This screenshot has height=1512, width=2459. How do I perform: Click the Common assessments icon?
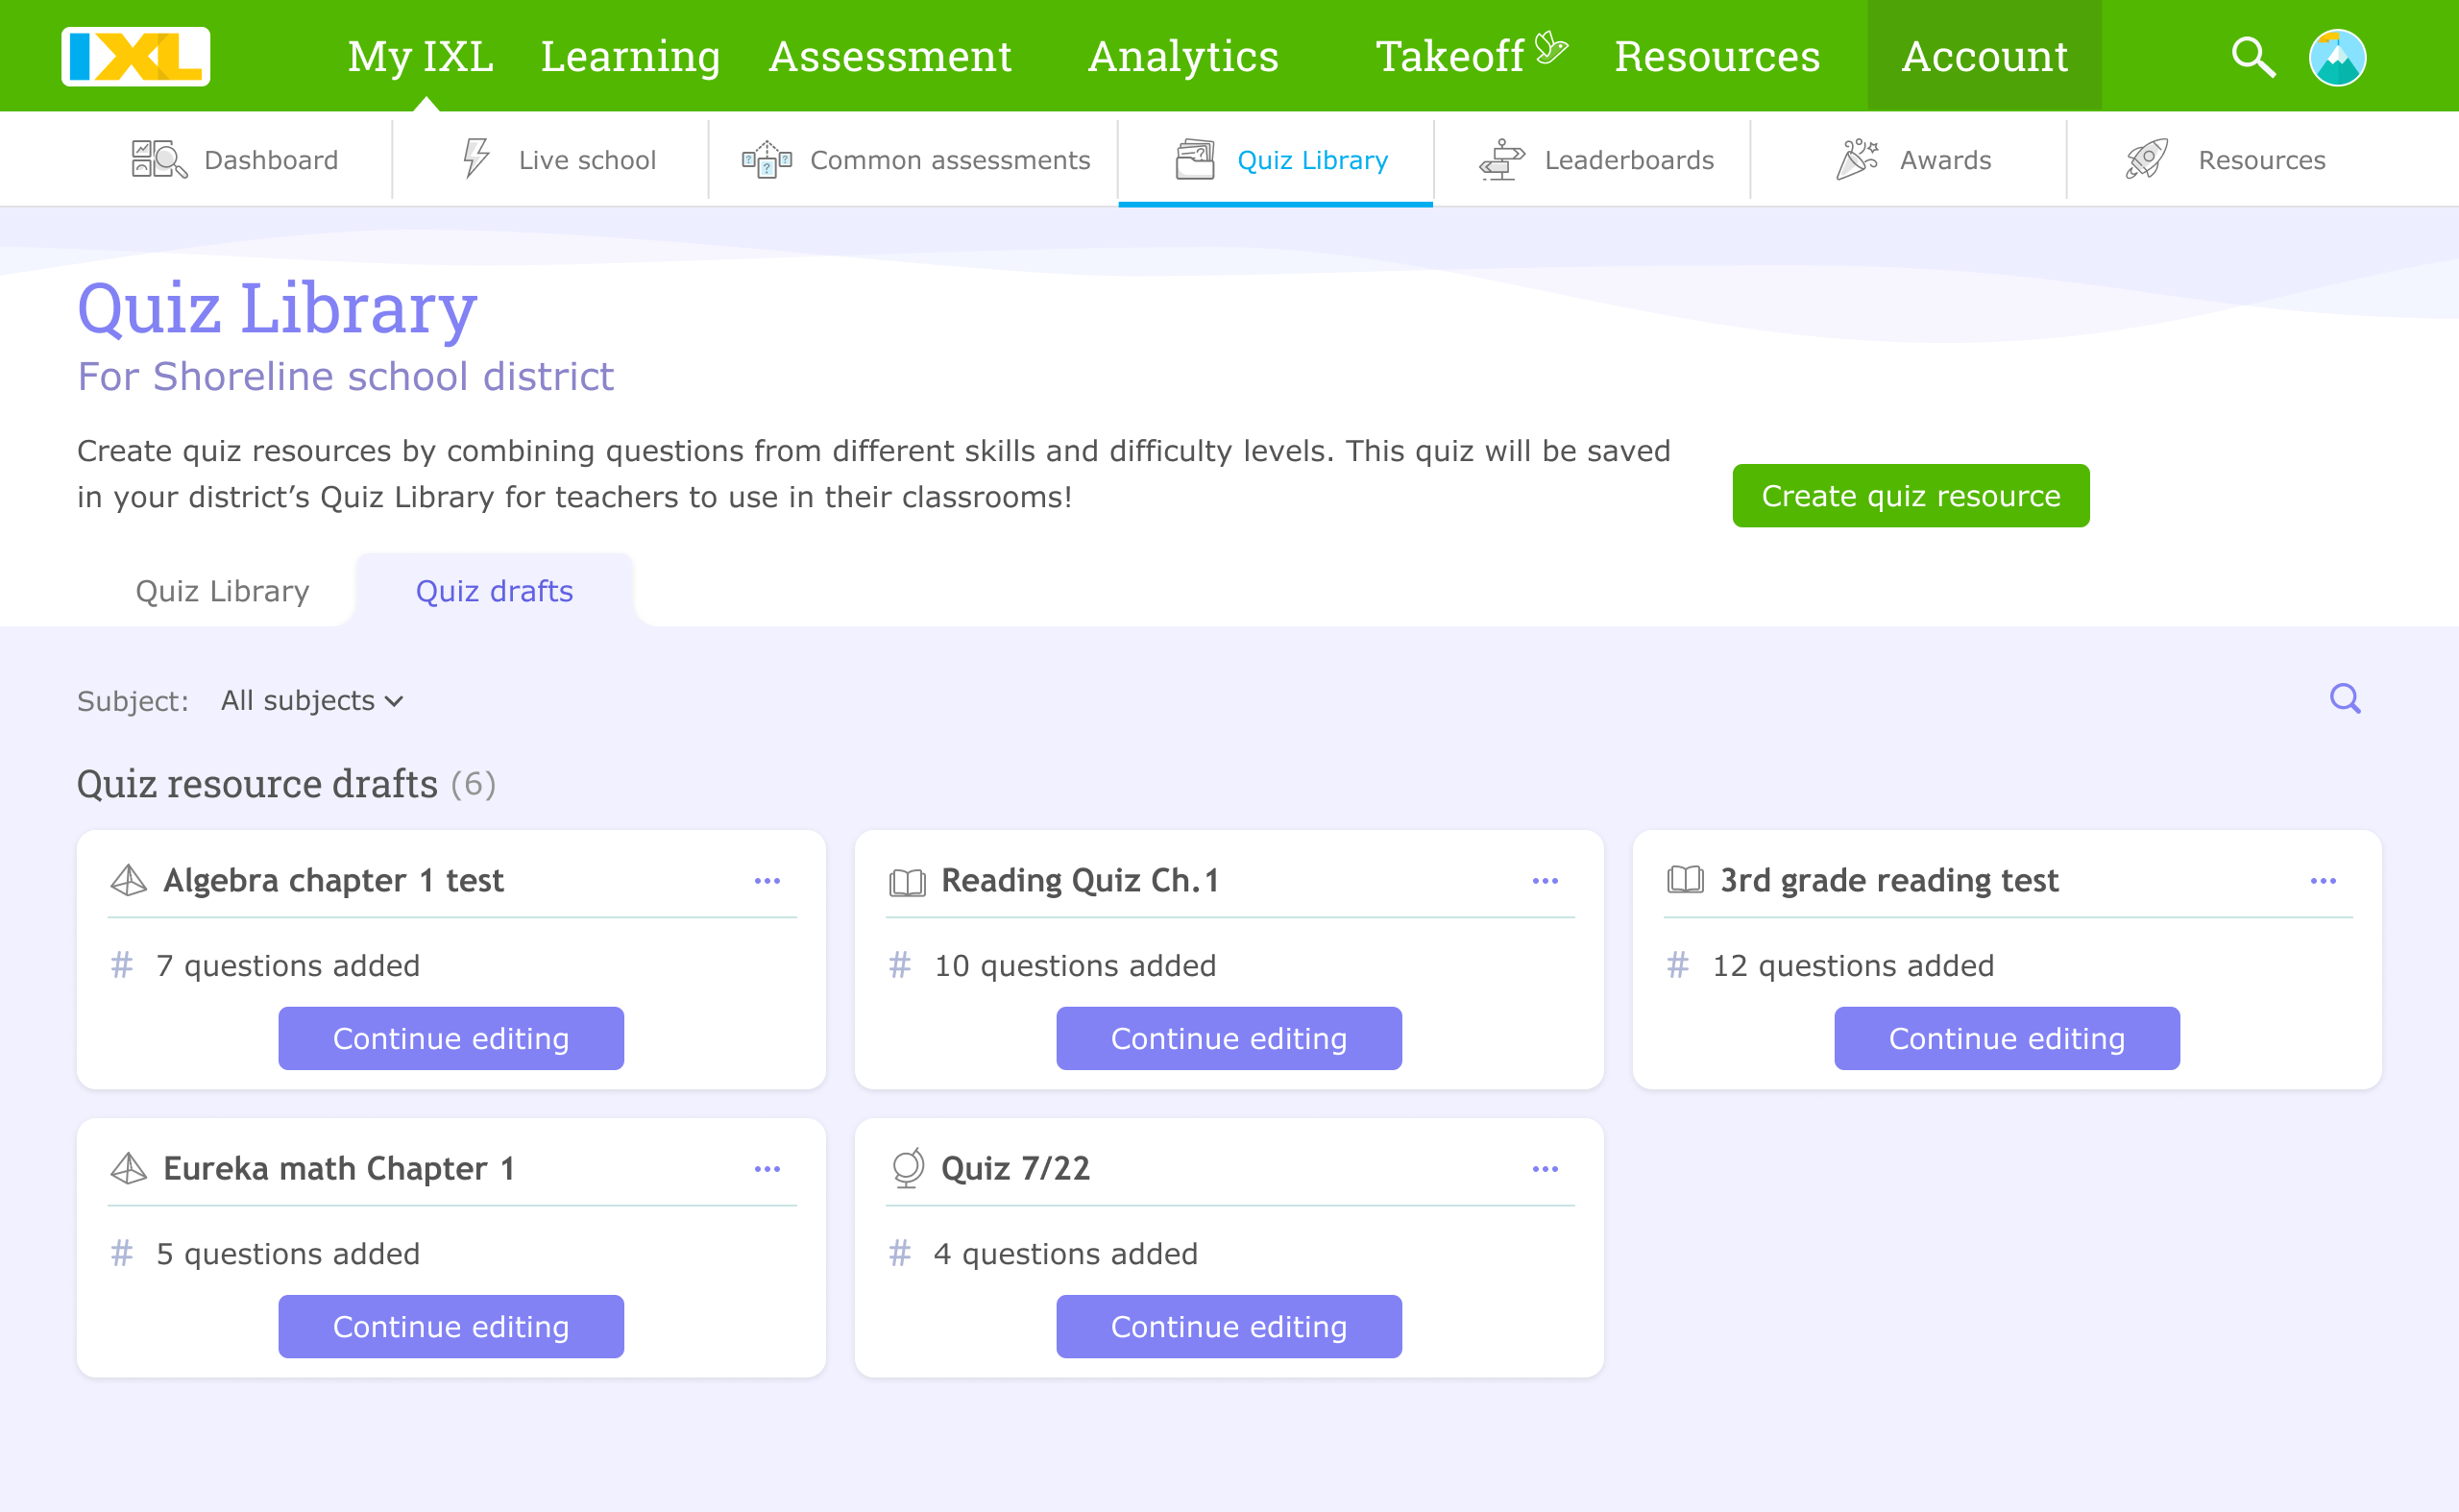pos(767,160)
